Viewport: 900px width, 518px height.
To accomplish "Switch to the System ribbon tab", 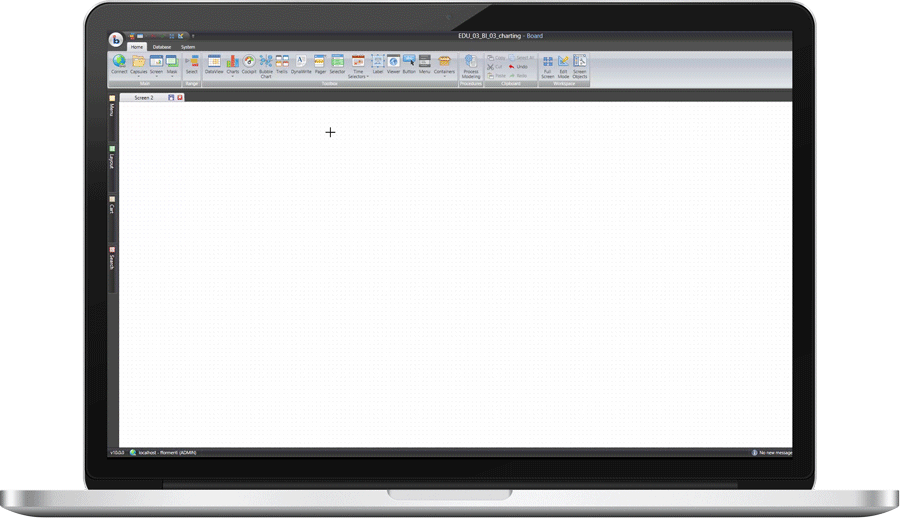I will 188,47.
